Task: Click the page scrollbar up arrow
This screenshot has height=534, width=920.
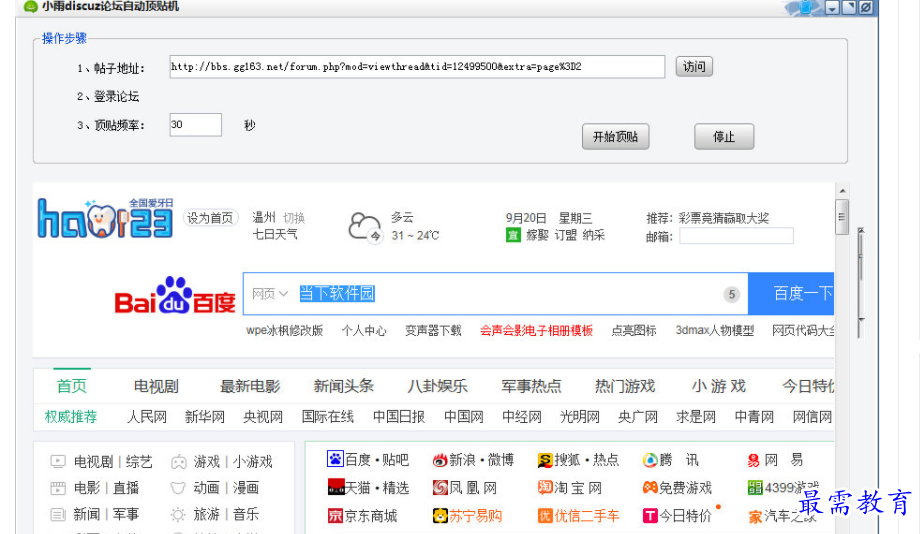Action: (x=843, y=191)
